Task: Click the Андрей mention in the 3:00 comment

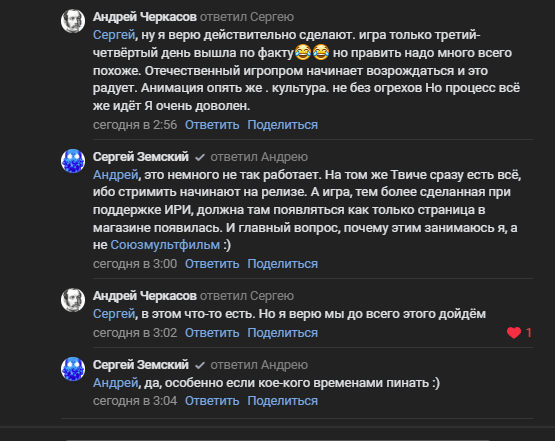Action: (x=115, y=175)
